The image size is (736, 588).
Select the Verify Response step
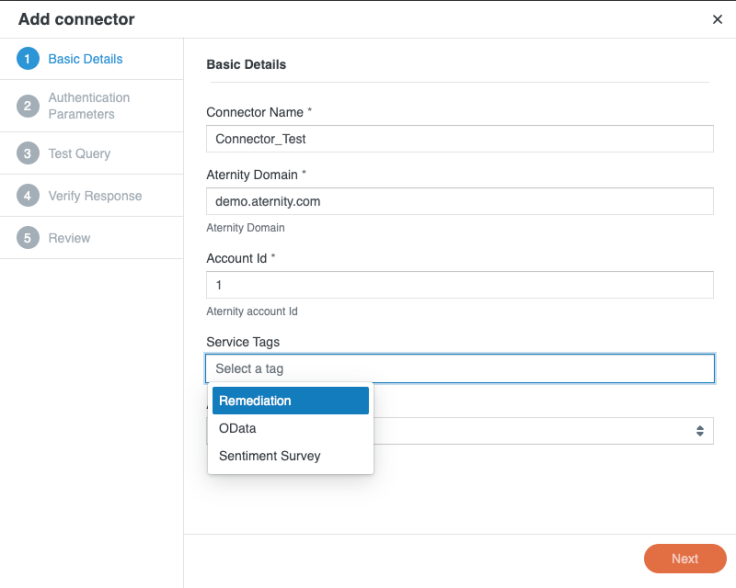(95, 196)
